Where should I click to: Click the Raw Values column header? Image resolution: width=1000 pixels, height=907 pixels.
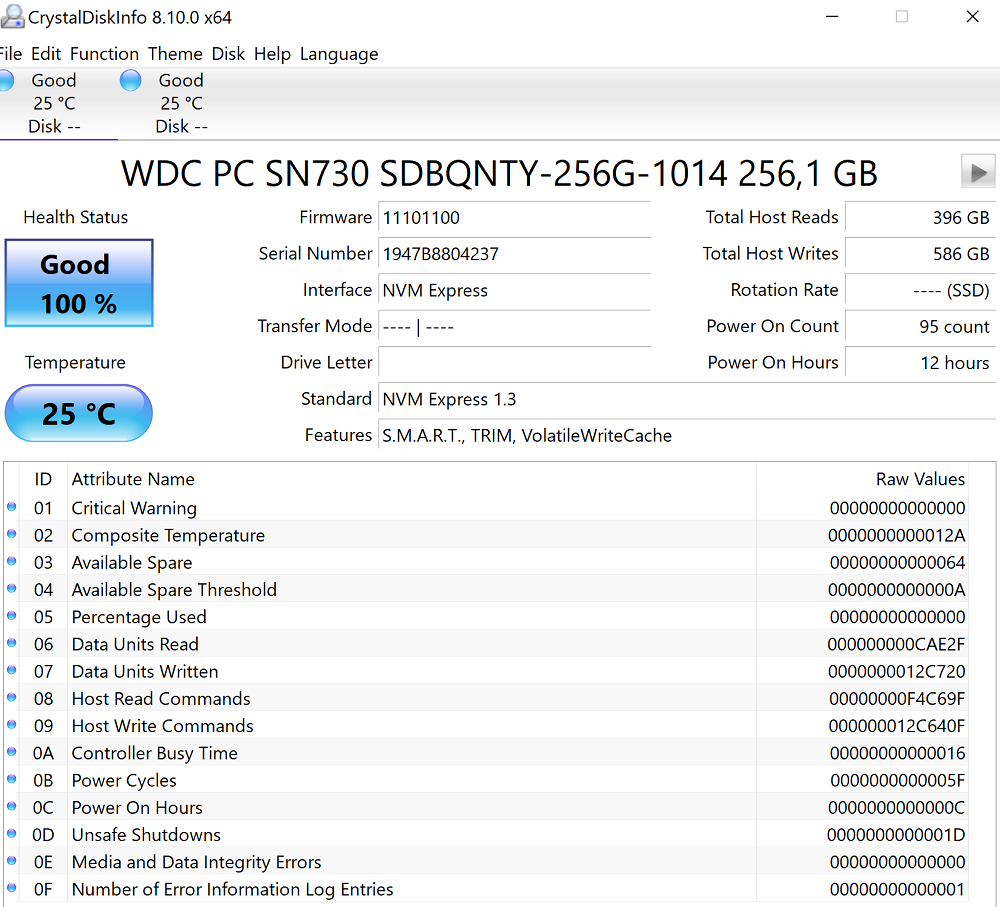click(x=920, y=479)
